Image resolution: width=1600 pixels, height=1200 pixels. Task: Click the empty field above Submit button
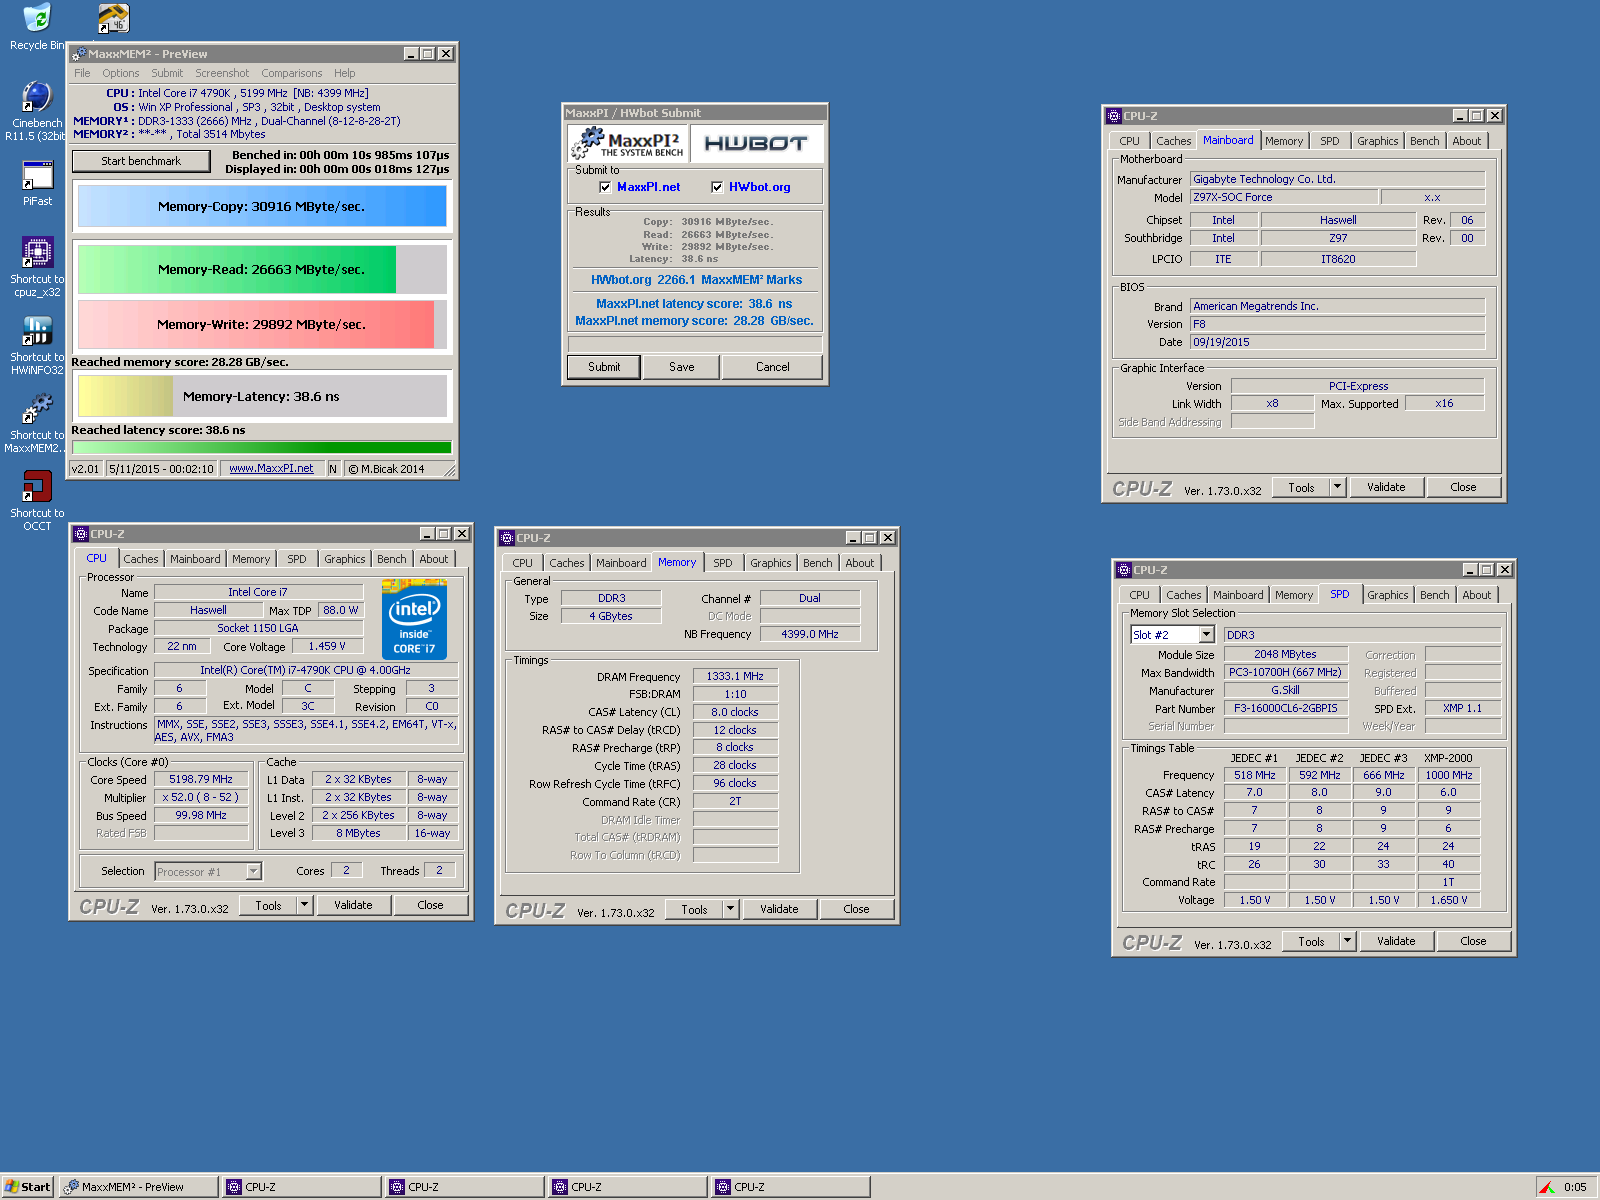[x=695, y=343]
